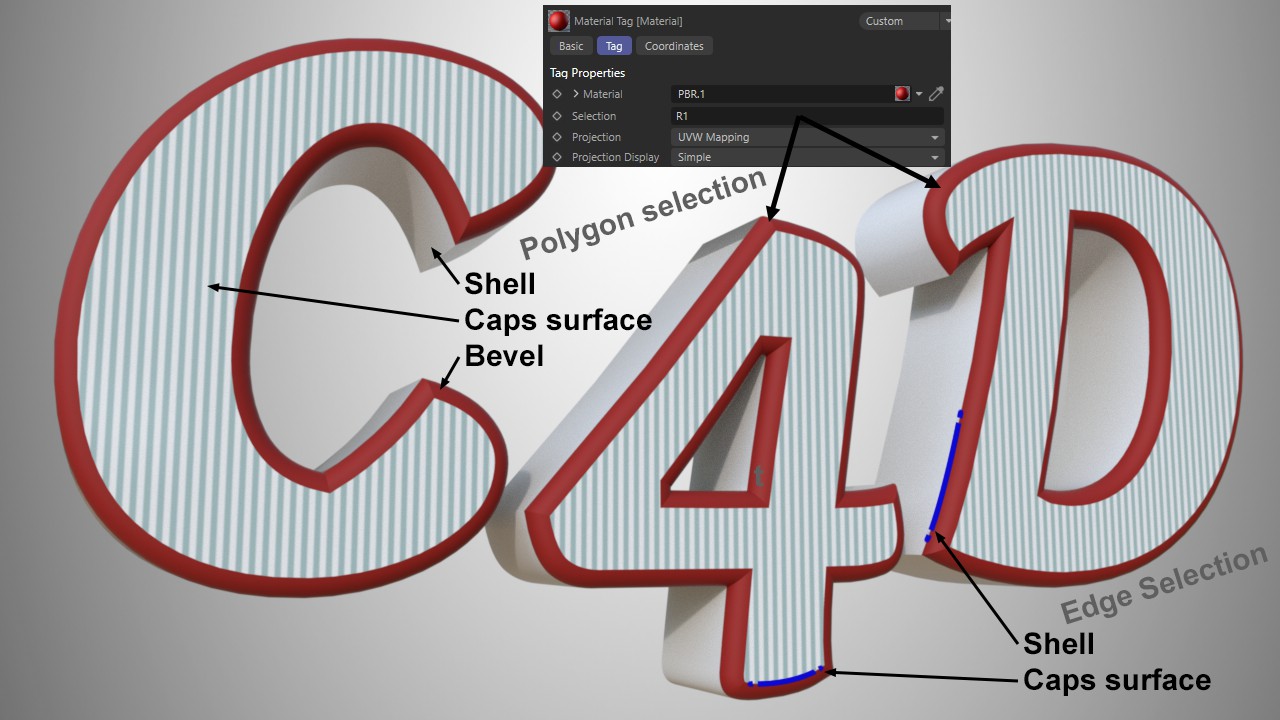Viewport: 1280px width, 720px height.
Task: Toggle animation diamond next to Projection Display
Action: (x=557, y=157)
